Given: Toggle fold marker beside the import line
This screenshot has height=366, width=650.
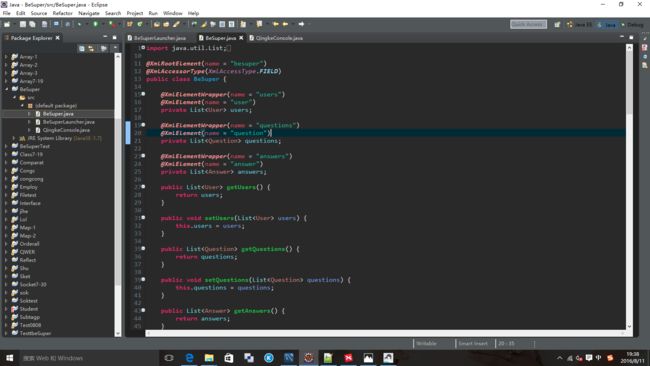Looking at the screenshot, I should [x=143, y=48].
